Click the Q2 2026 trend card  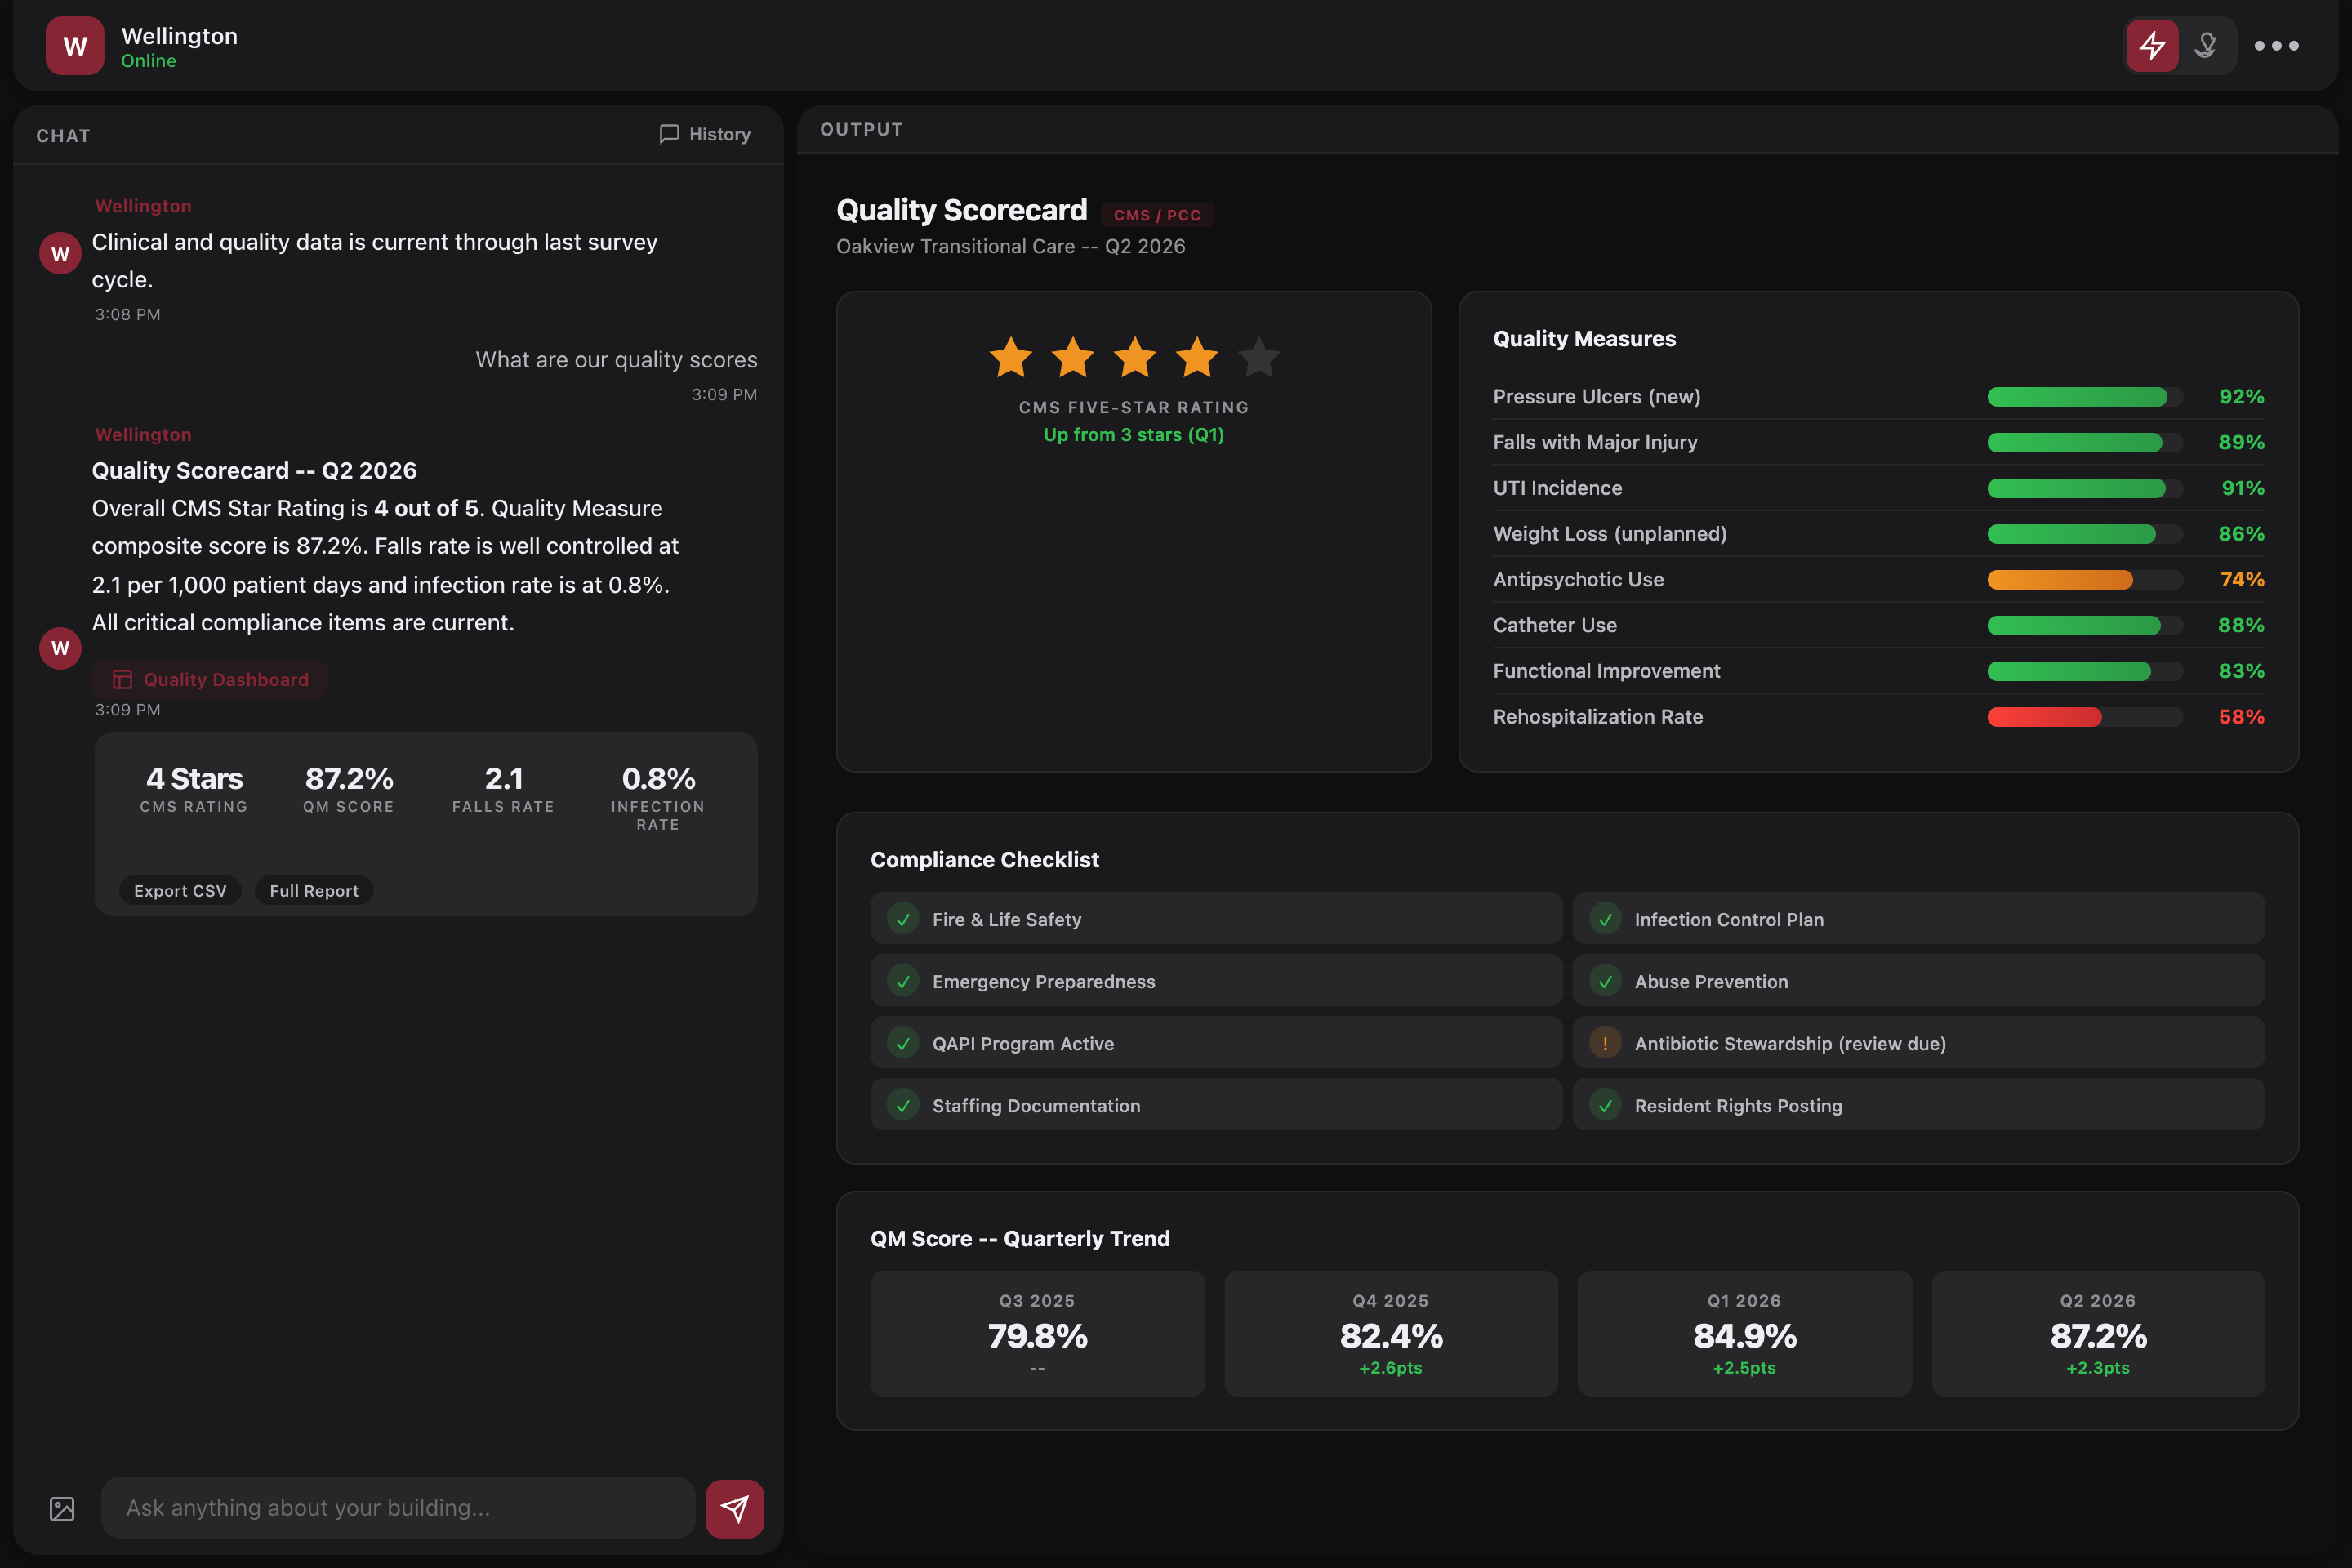pos(2098,1333)
